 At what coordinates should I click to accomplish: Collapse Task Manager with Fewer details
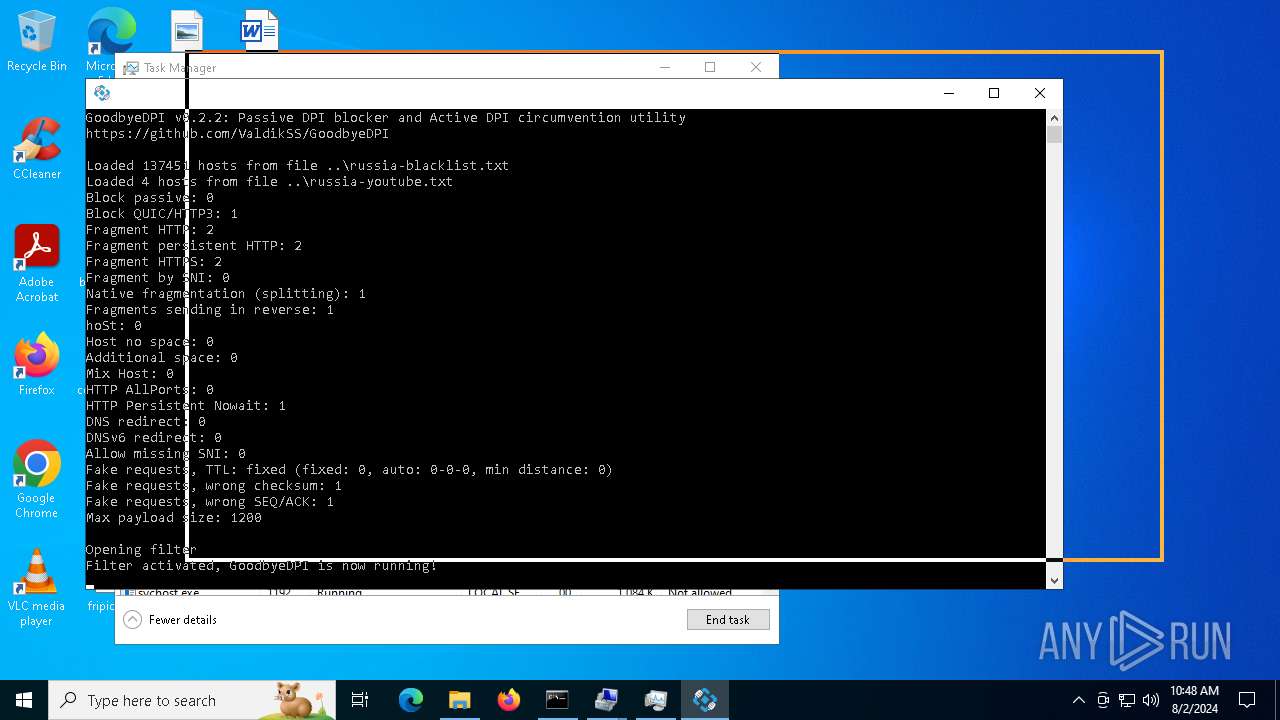170,620
